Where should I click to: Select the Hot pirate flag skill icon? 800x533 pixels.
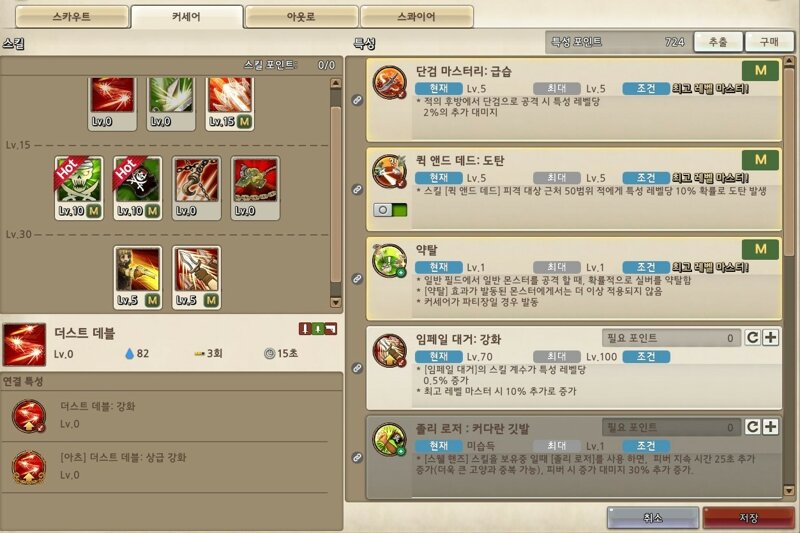(138, 188)
